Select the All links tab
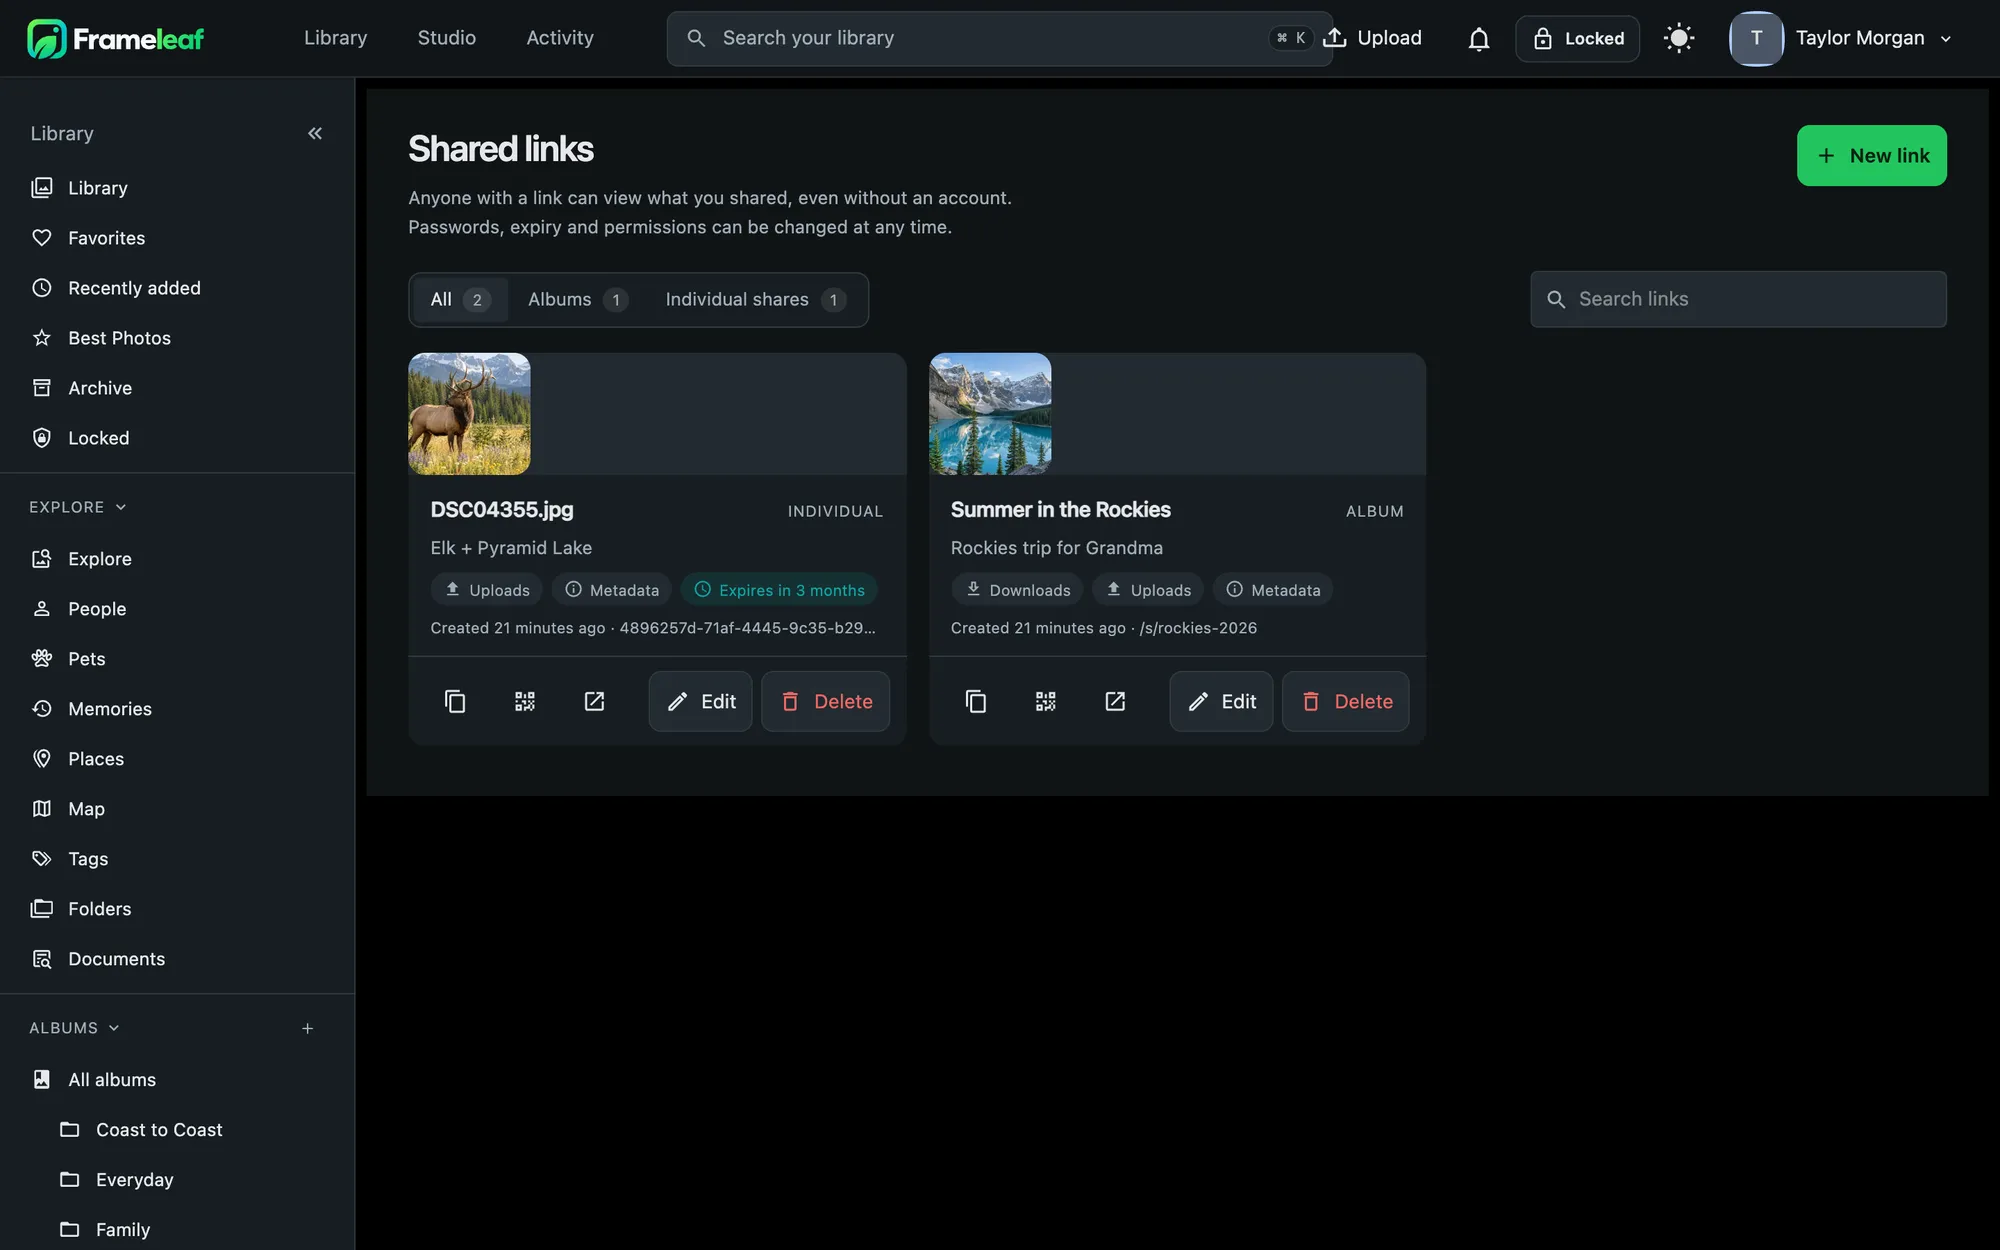The width and height of the screenshot is (2000, 1250). pyautogui.click(x=460, y=300)
